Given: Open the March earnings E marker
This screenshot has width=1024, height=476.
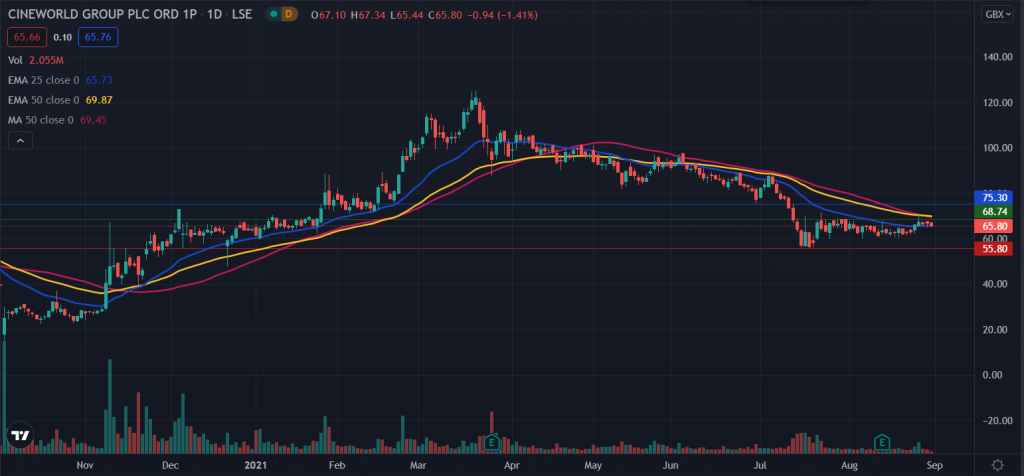Looking at the screenshot, I should pos(492,443).
